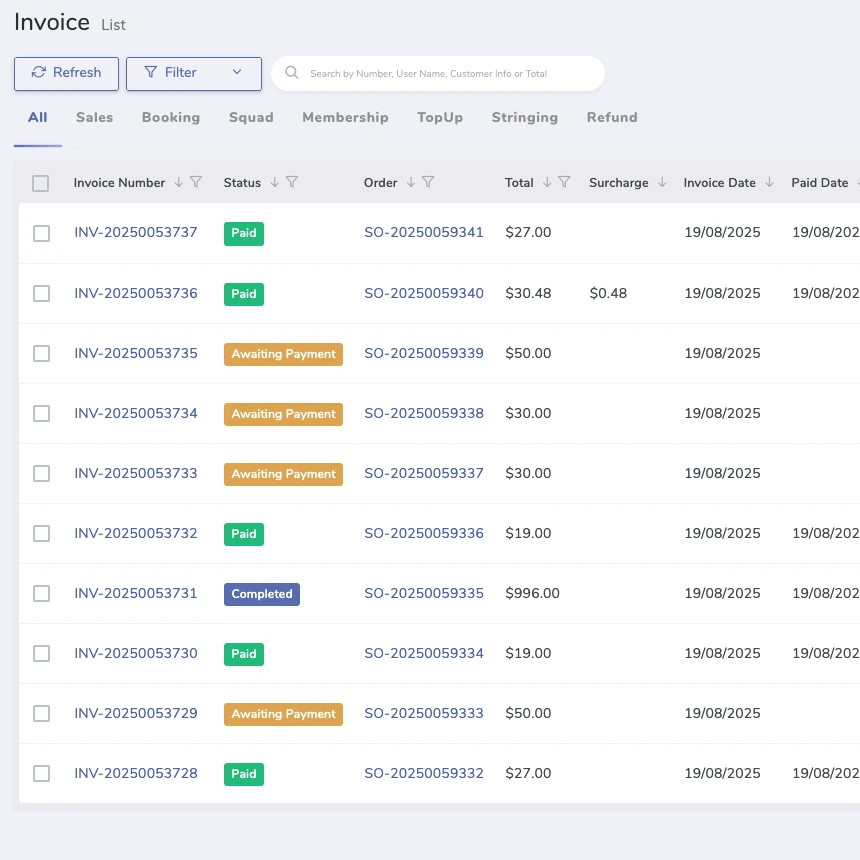Switch to the Stringing tab
The image size is (860, 860).
click(525, 117)
